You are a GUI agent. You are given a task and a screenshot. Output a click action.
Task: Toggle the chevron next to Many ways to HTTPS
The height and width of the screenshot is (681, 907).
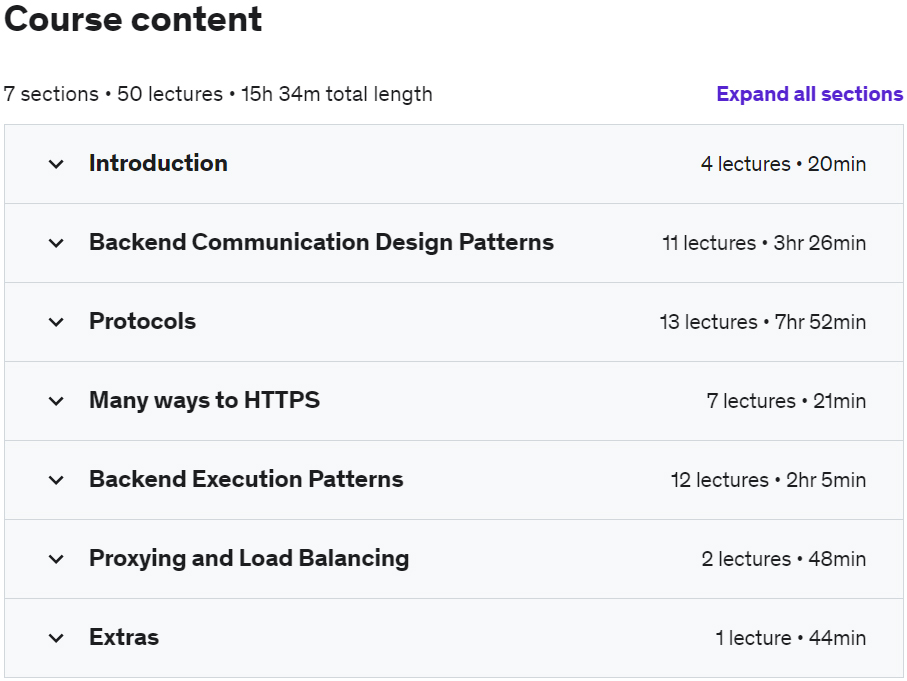coord(56,401)
